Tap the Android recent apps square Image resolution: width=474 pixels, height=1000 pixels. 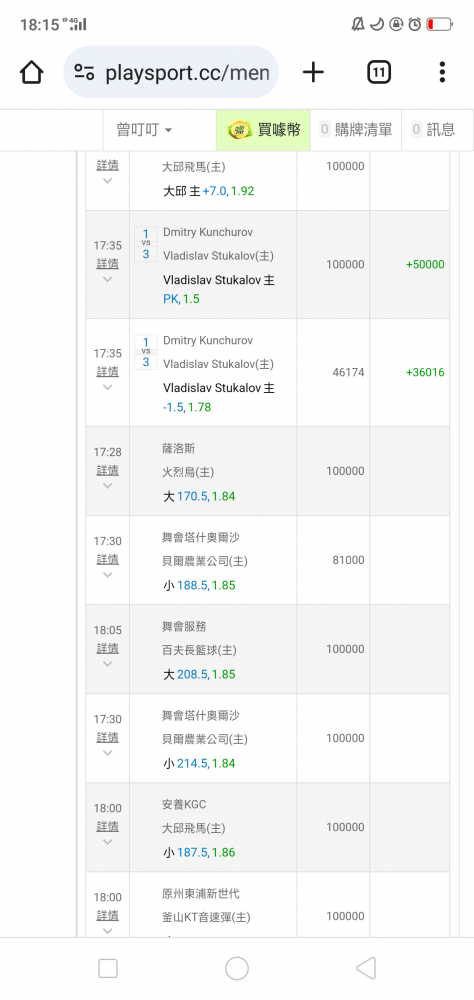108,968
